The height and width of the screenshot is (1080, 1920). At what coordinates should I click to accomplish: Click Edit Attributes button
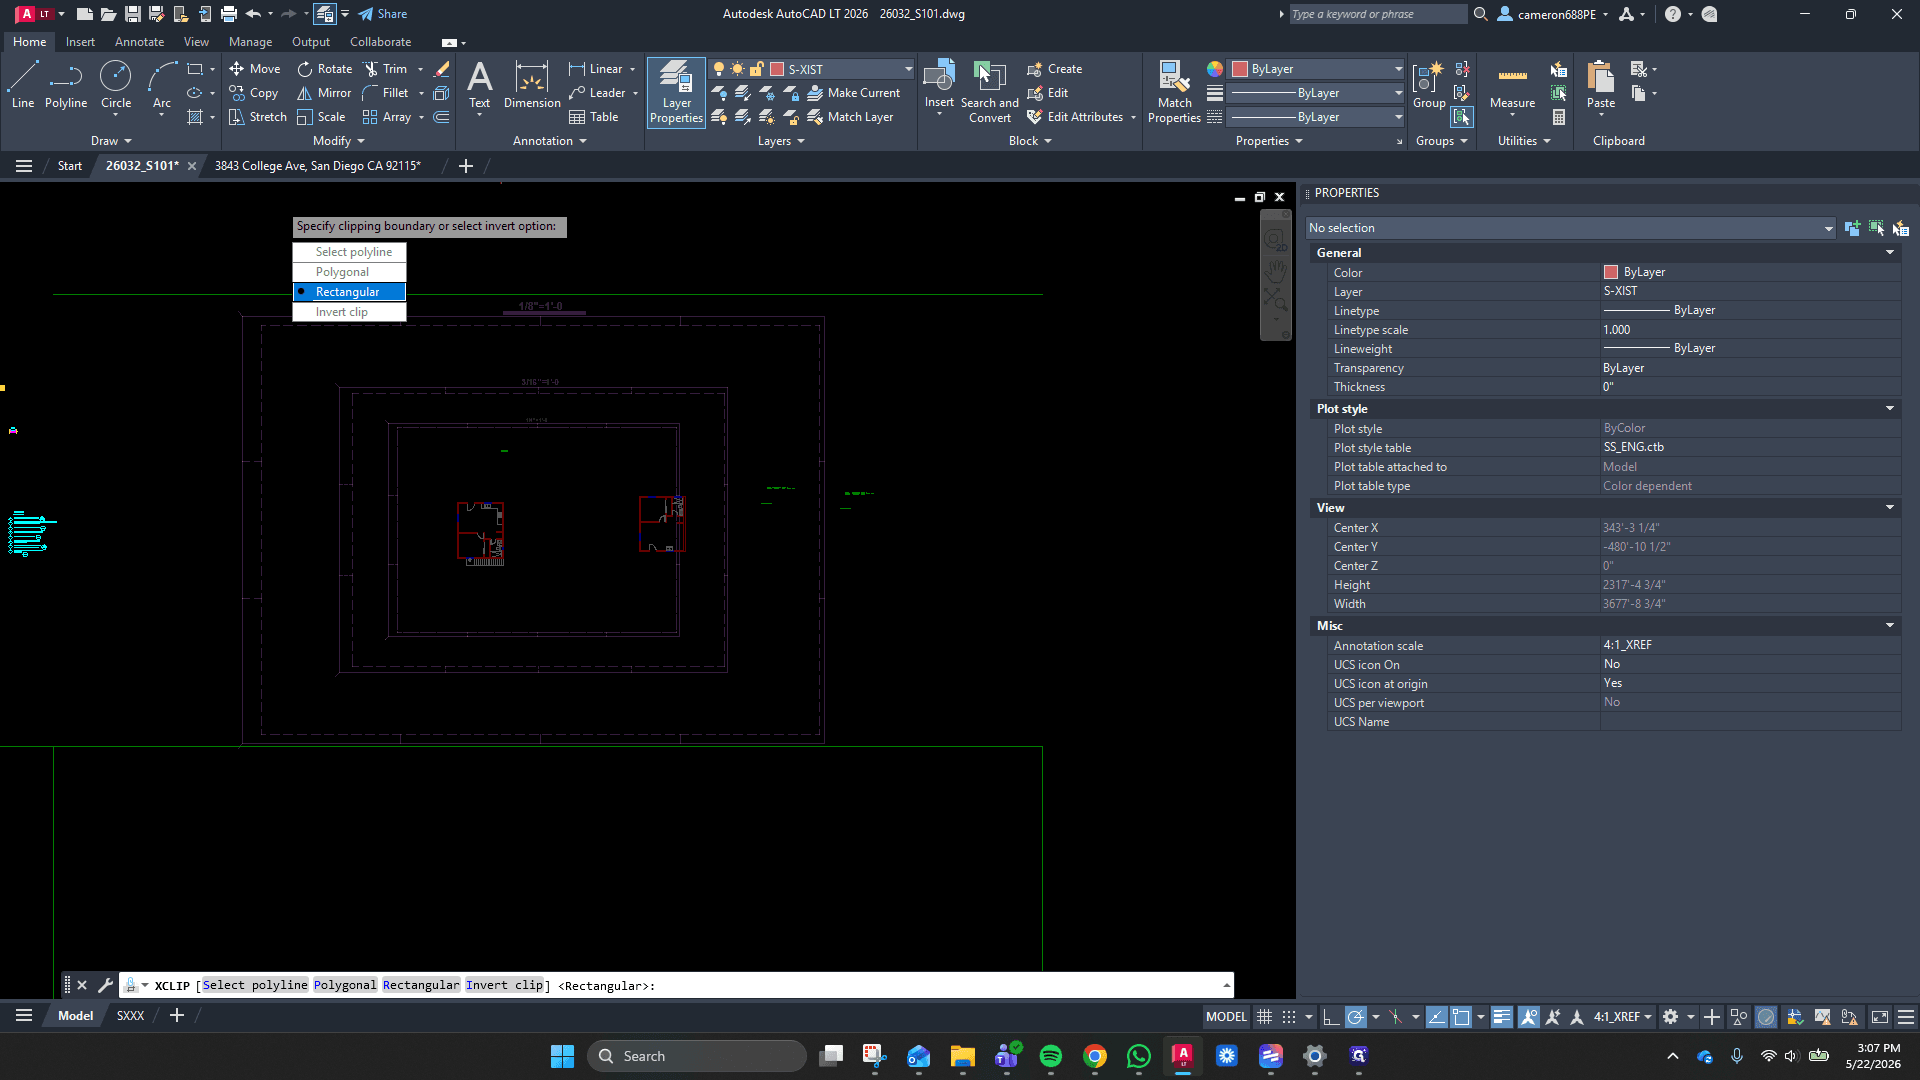point(1076,117)
